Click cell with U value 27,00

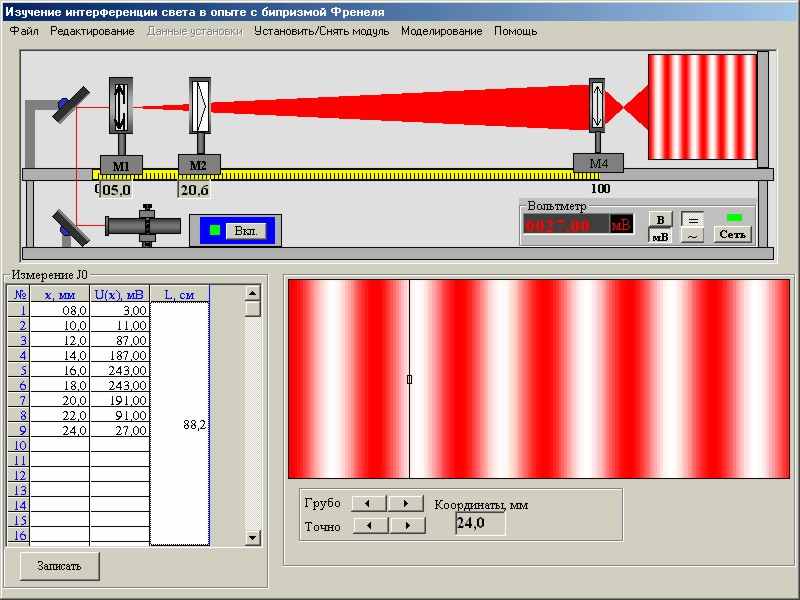120,430
